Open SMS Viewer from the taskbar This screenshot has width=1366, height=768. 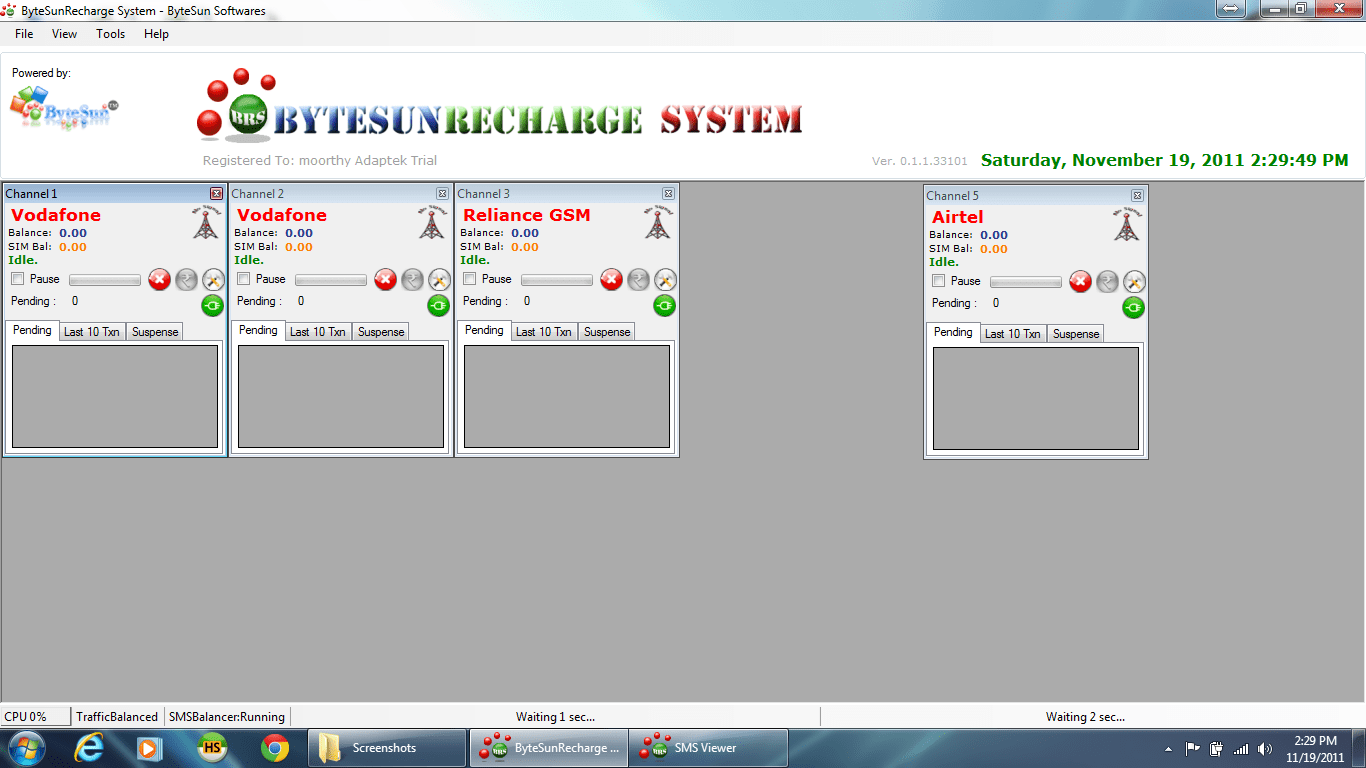coord(709,748)
